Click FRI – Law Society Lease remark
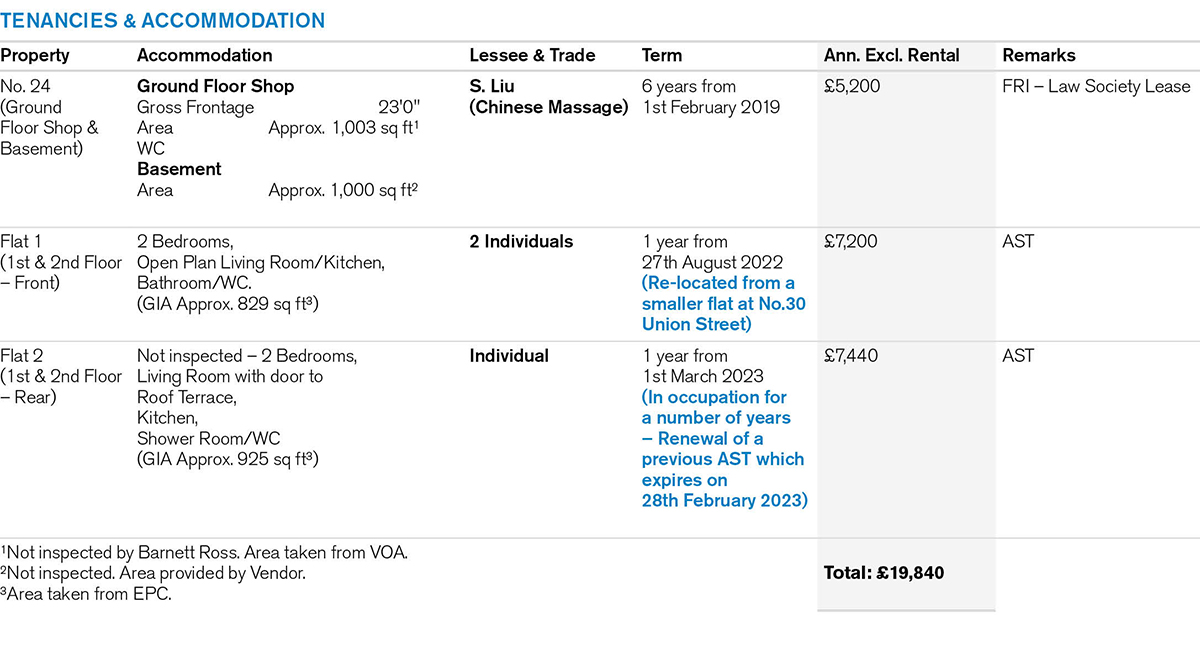Screen dimensions: 1200x659 [x=1096, y=87]
